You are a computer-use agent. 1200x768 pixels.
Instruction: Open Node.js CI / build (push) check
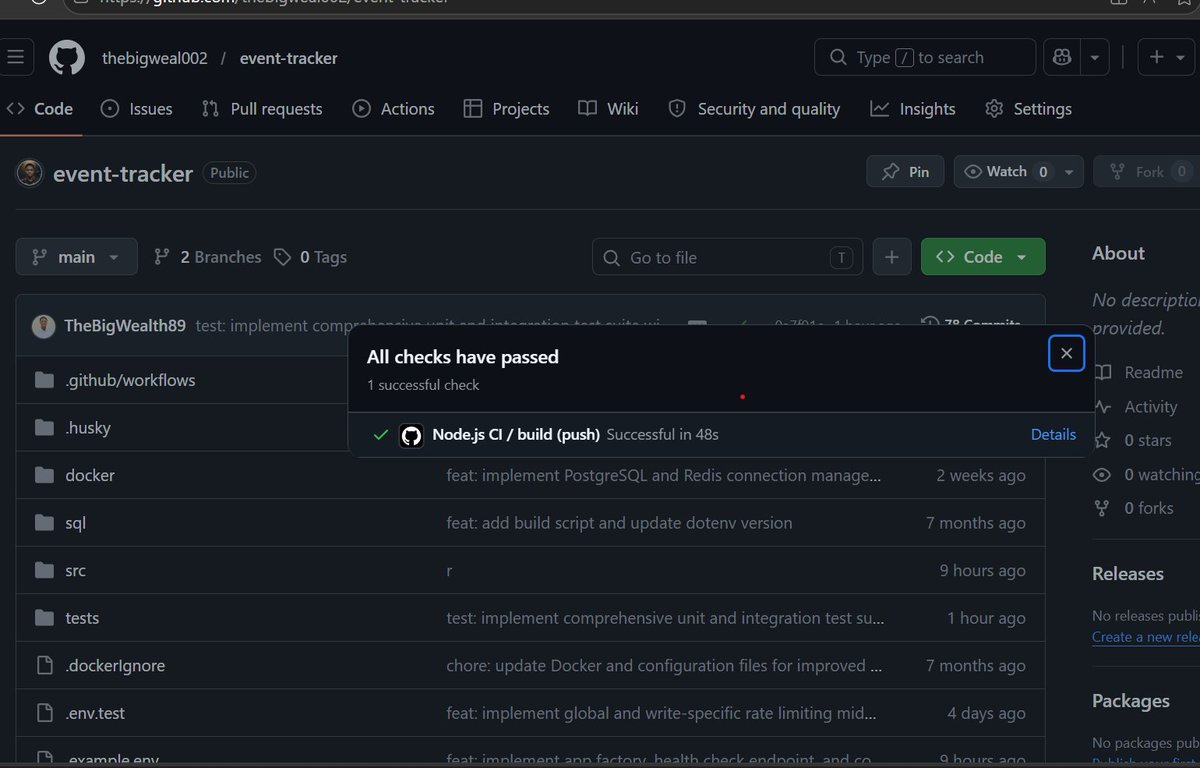point(516,434)
